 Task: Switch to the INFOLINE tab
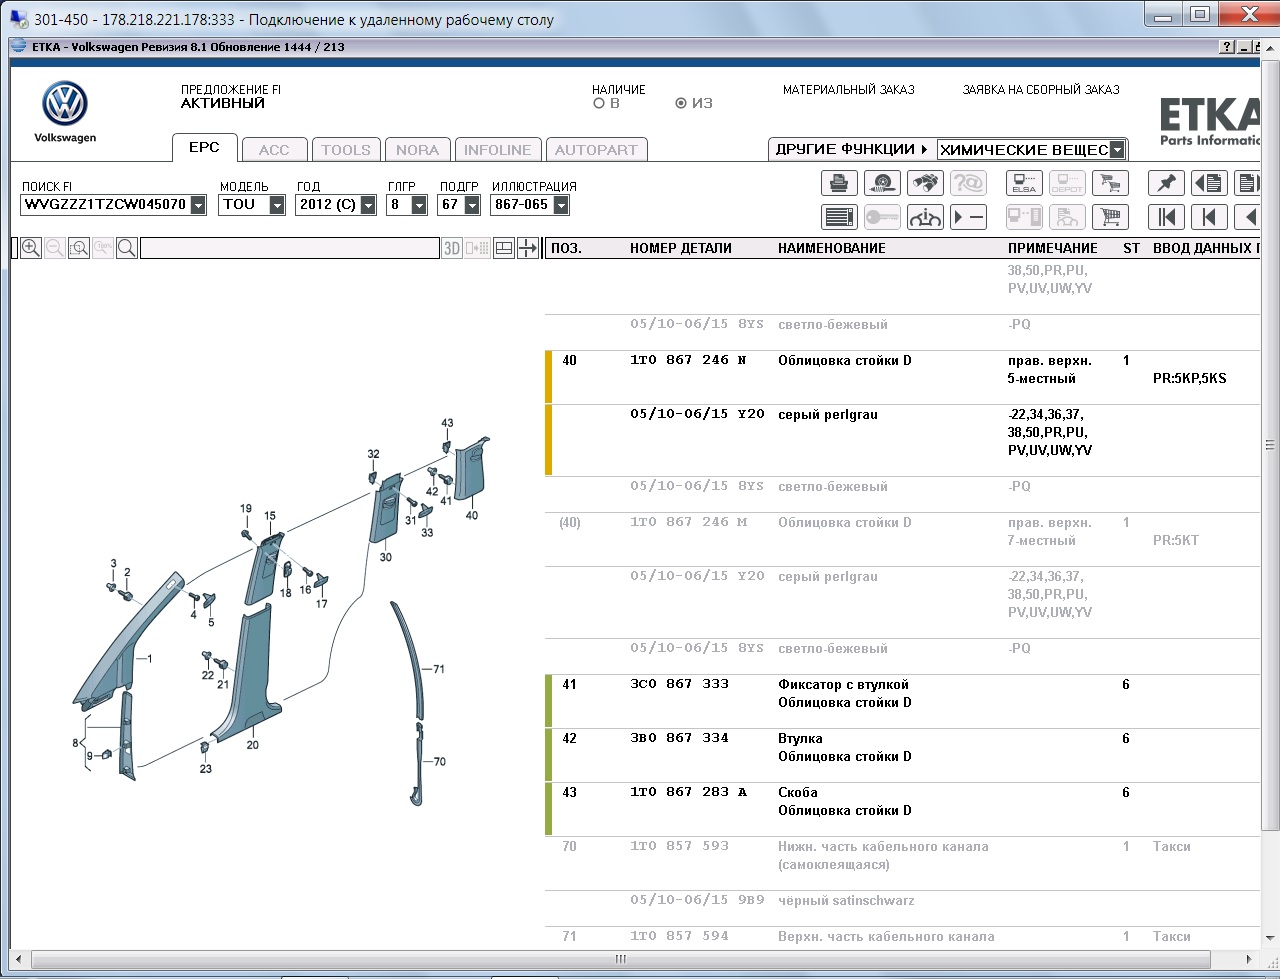(497, 150)
